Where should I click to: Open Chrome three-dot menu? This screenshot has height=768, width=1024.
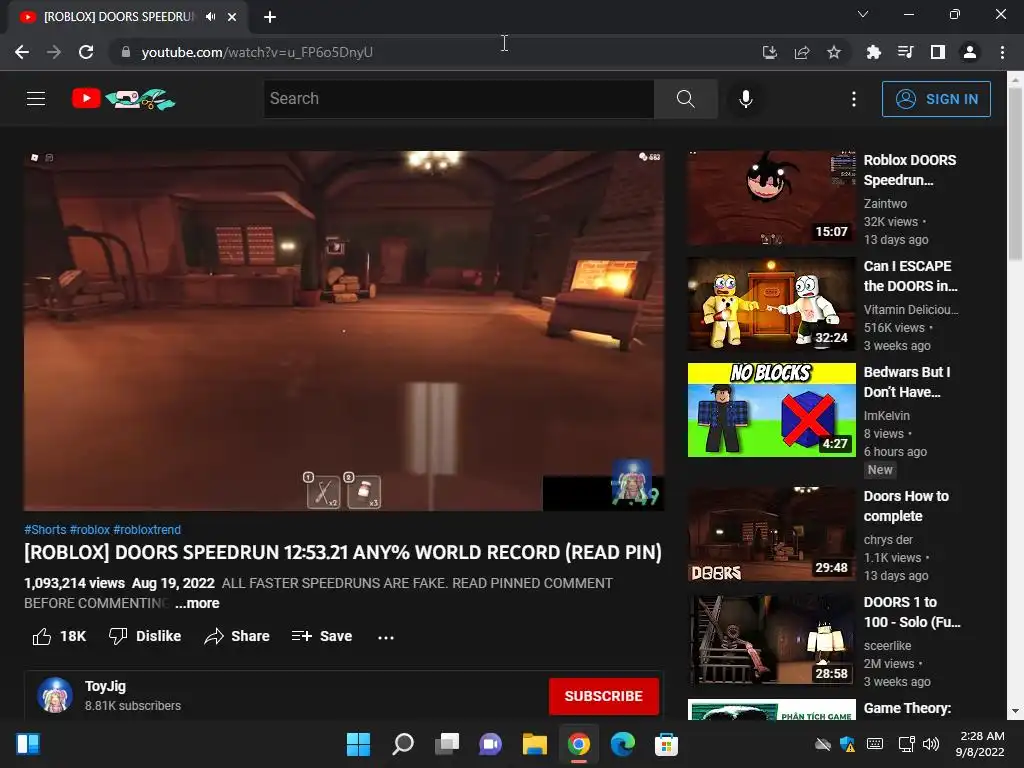coord(1002,52)
